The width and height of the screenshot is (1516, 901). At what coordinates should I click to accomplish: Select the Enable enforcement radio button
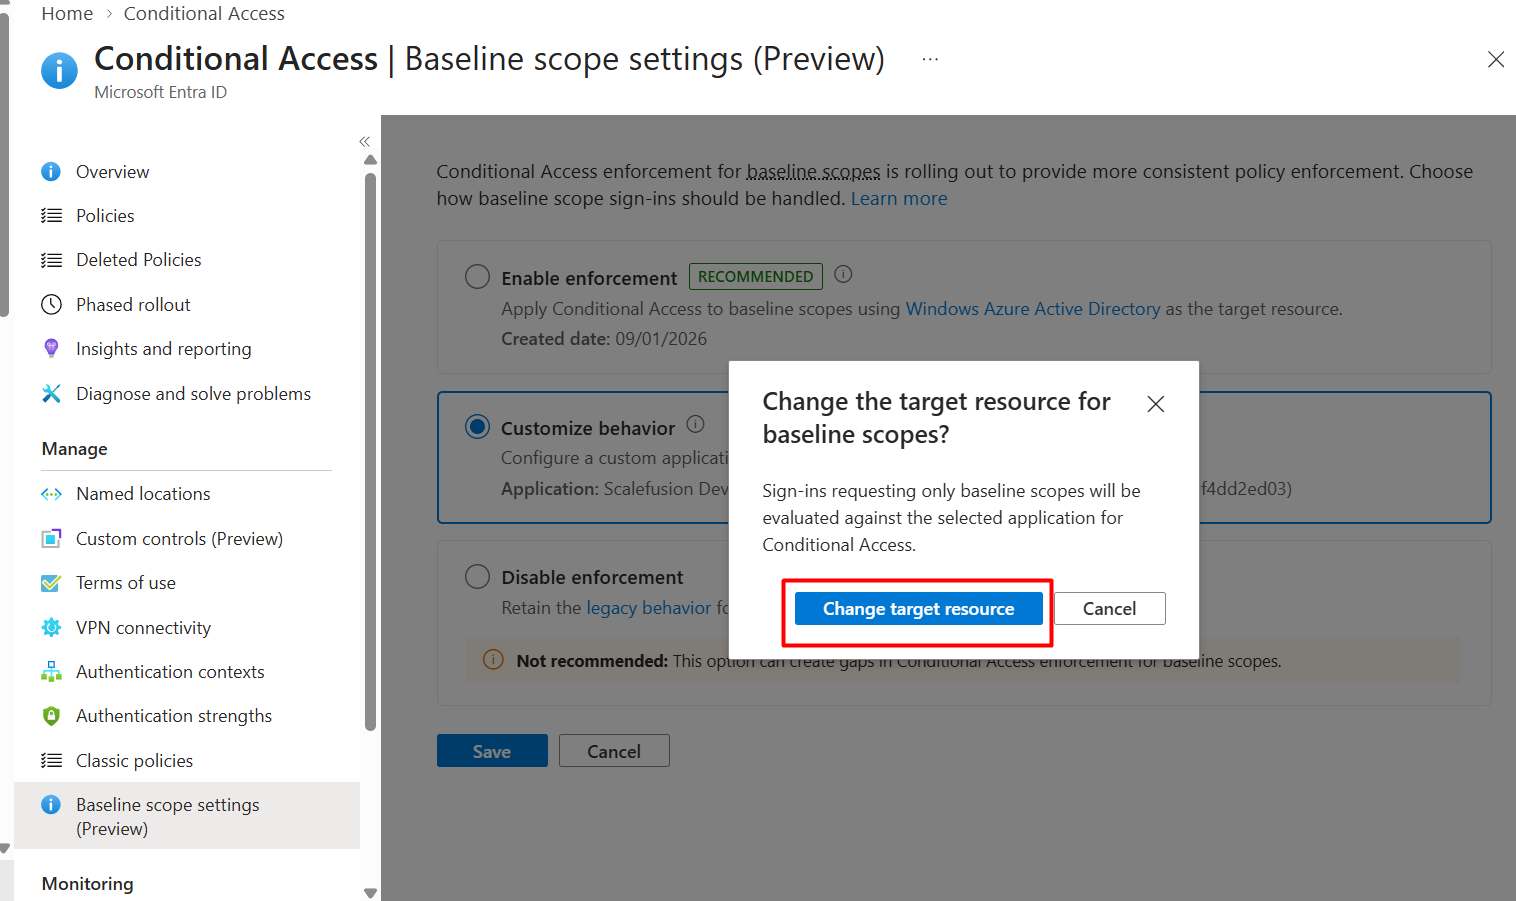coord(477,277)
